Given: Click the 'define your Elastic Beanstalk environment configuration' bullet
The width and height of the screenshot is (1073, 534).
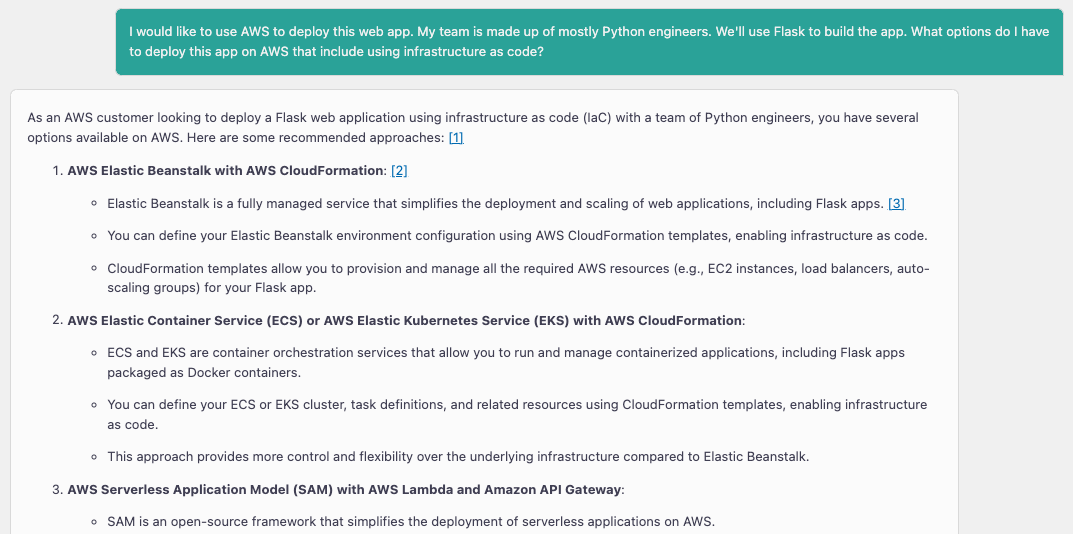Looking at the screenshot, I should pyautogui.click(x=517, y=236).
